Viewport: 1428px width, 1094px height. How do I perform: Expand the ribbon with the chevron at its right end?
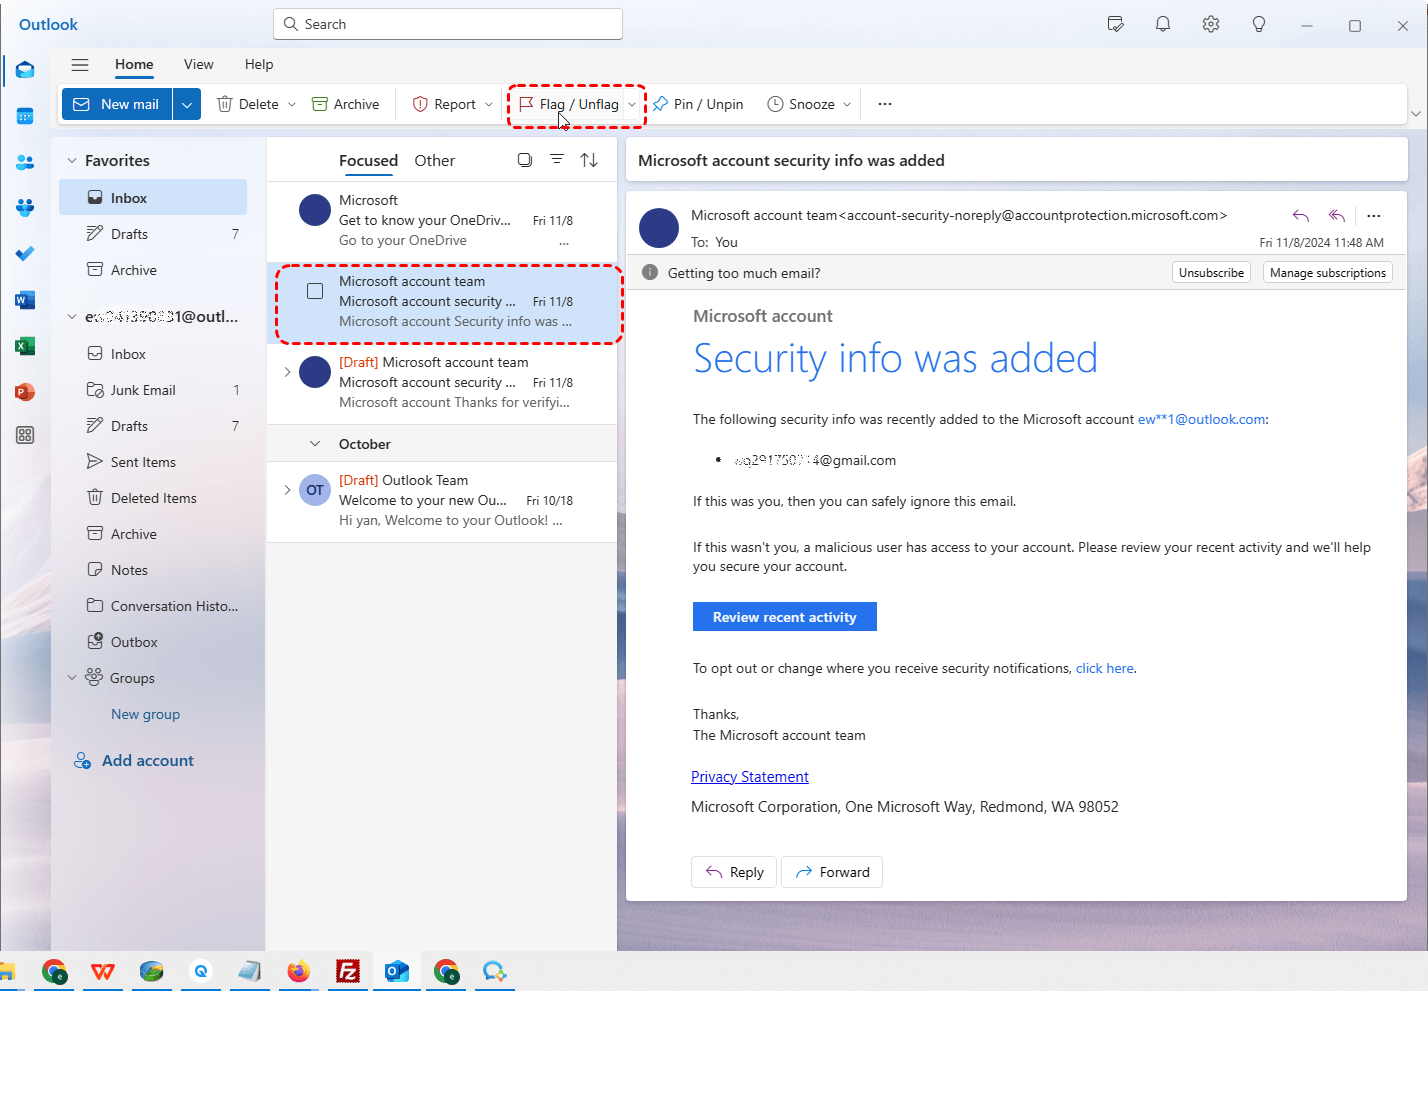1415,114
